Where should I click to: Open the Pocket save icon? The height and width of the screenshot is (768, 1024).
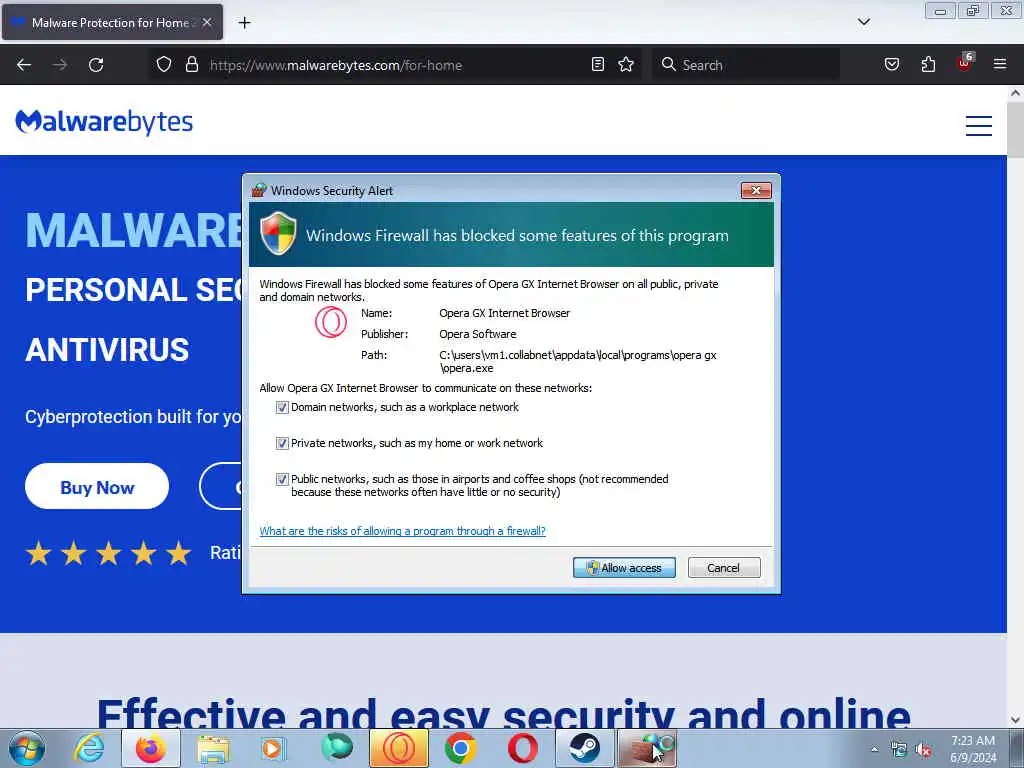coord(891,64)
